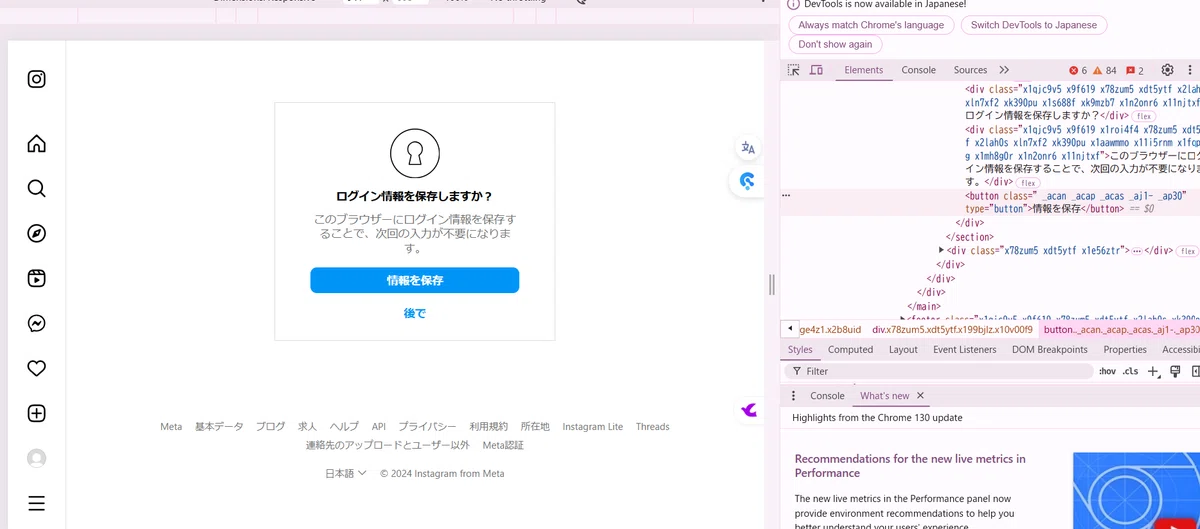Viewport: 1200px width, 529px height.
Task: Open the 日本語 language dropdown
Action: (x=346, y=474)
